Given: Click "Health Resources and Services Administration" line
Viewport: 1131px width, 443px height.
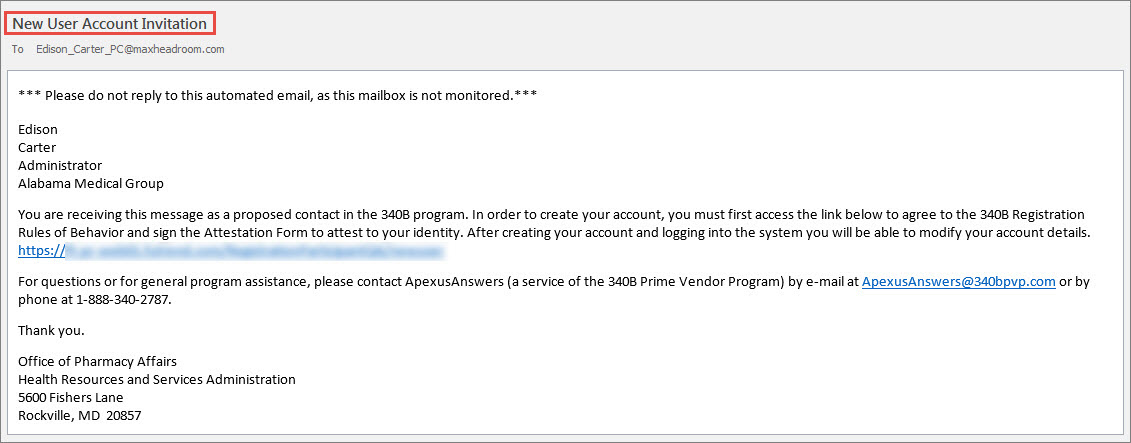Looking at the screenshot, I should point(157,379).
